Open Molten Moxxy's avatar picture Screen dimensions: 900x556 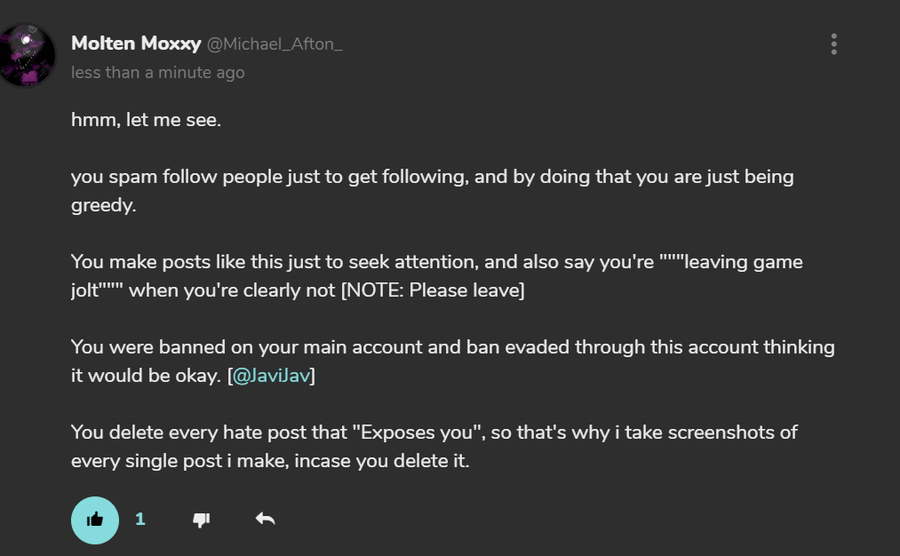27,56
